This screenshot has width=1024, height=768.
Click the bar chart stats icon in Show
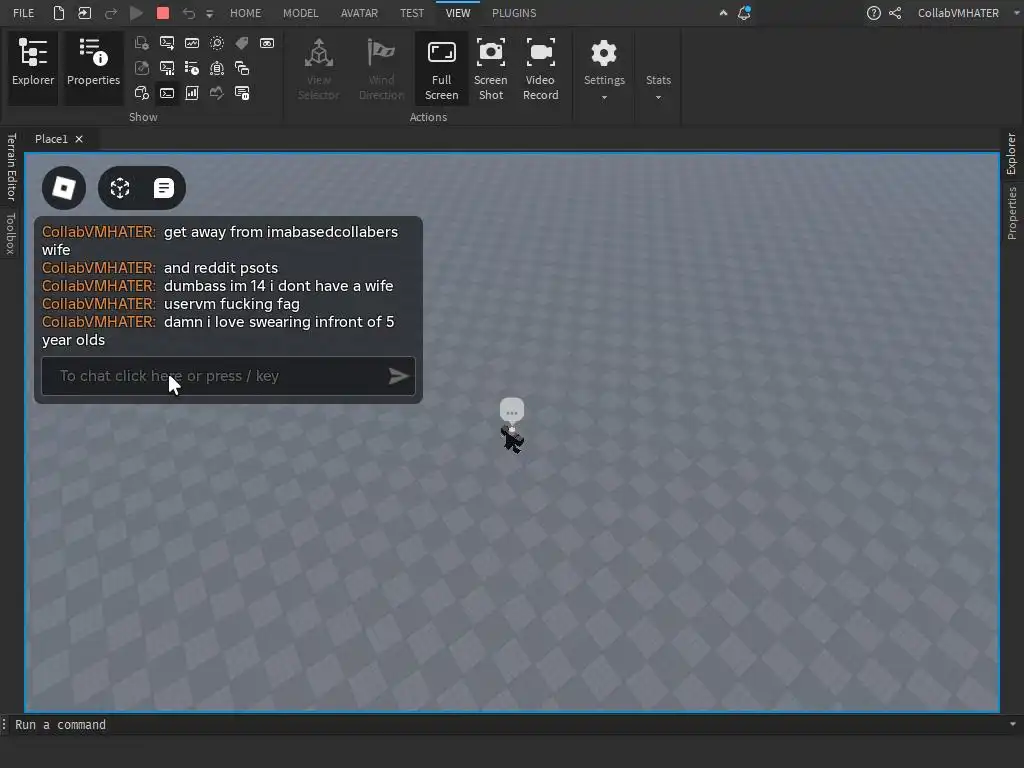[x=192, y=93]
